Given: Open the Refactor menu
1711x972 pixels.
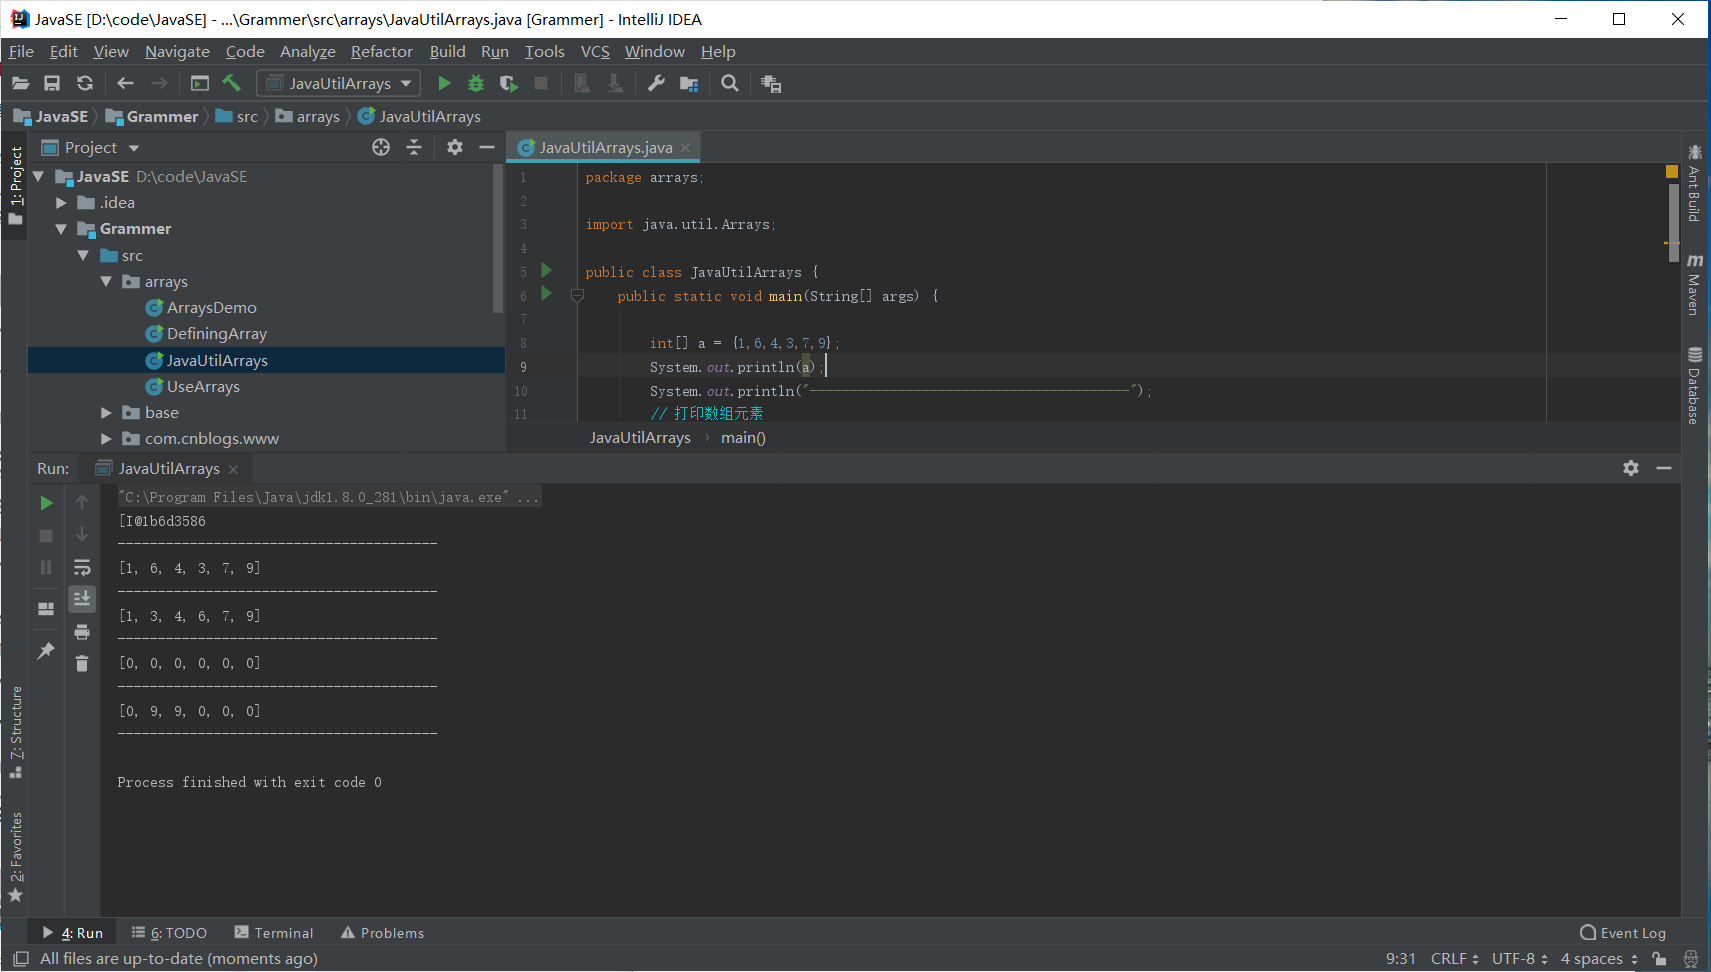Looking at the screenshot, I should tap(381, 52).
